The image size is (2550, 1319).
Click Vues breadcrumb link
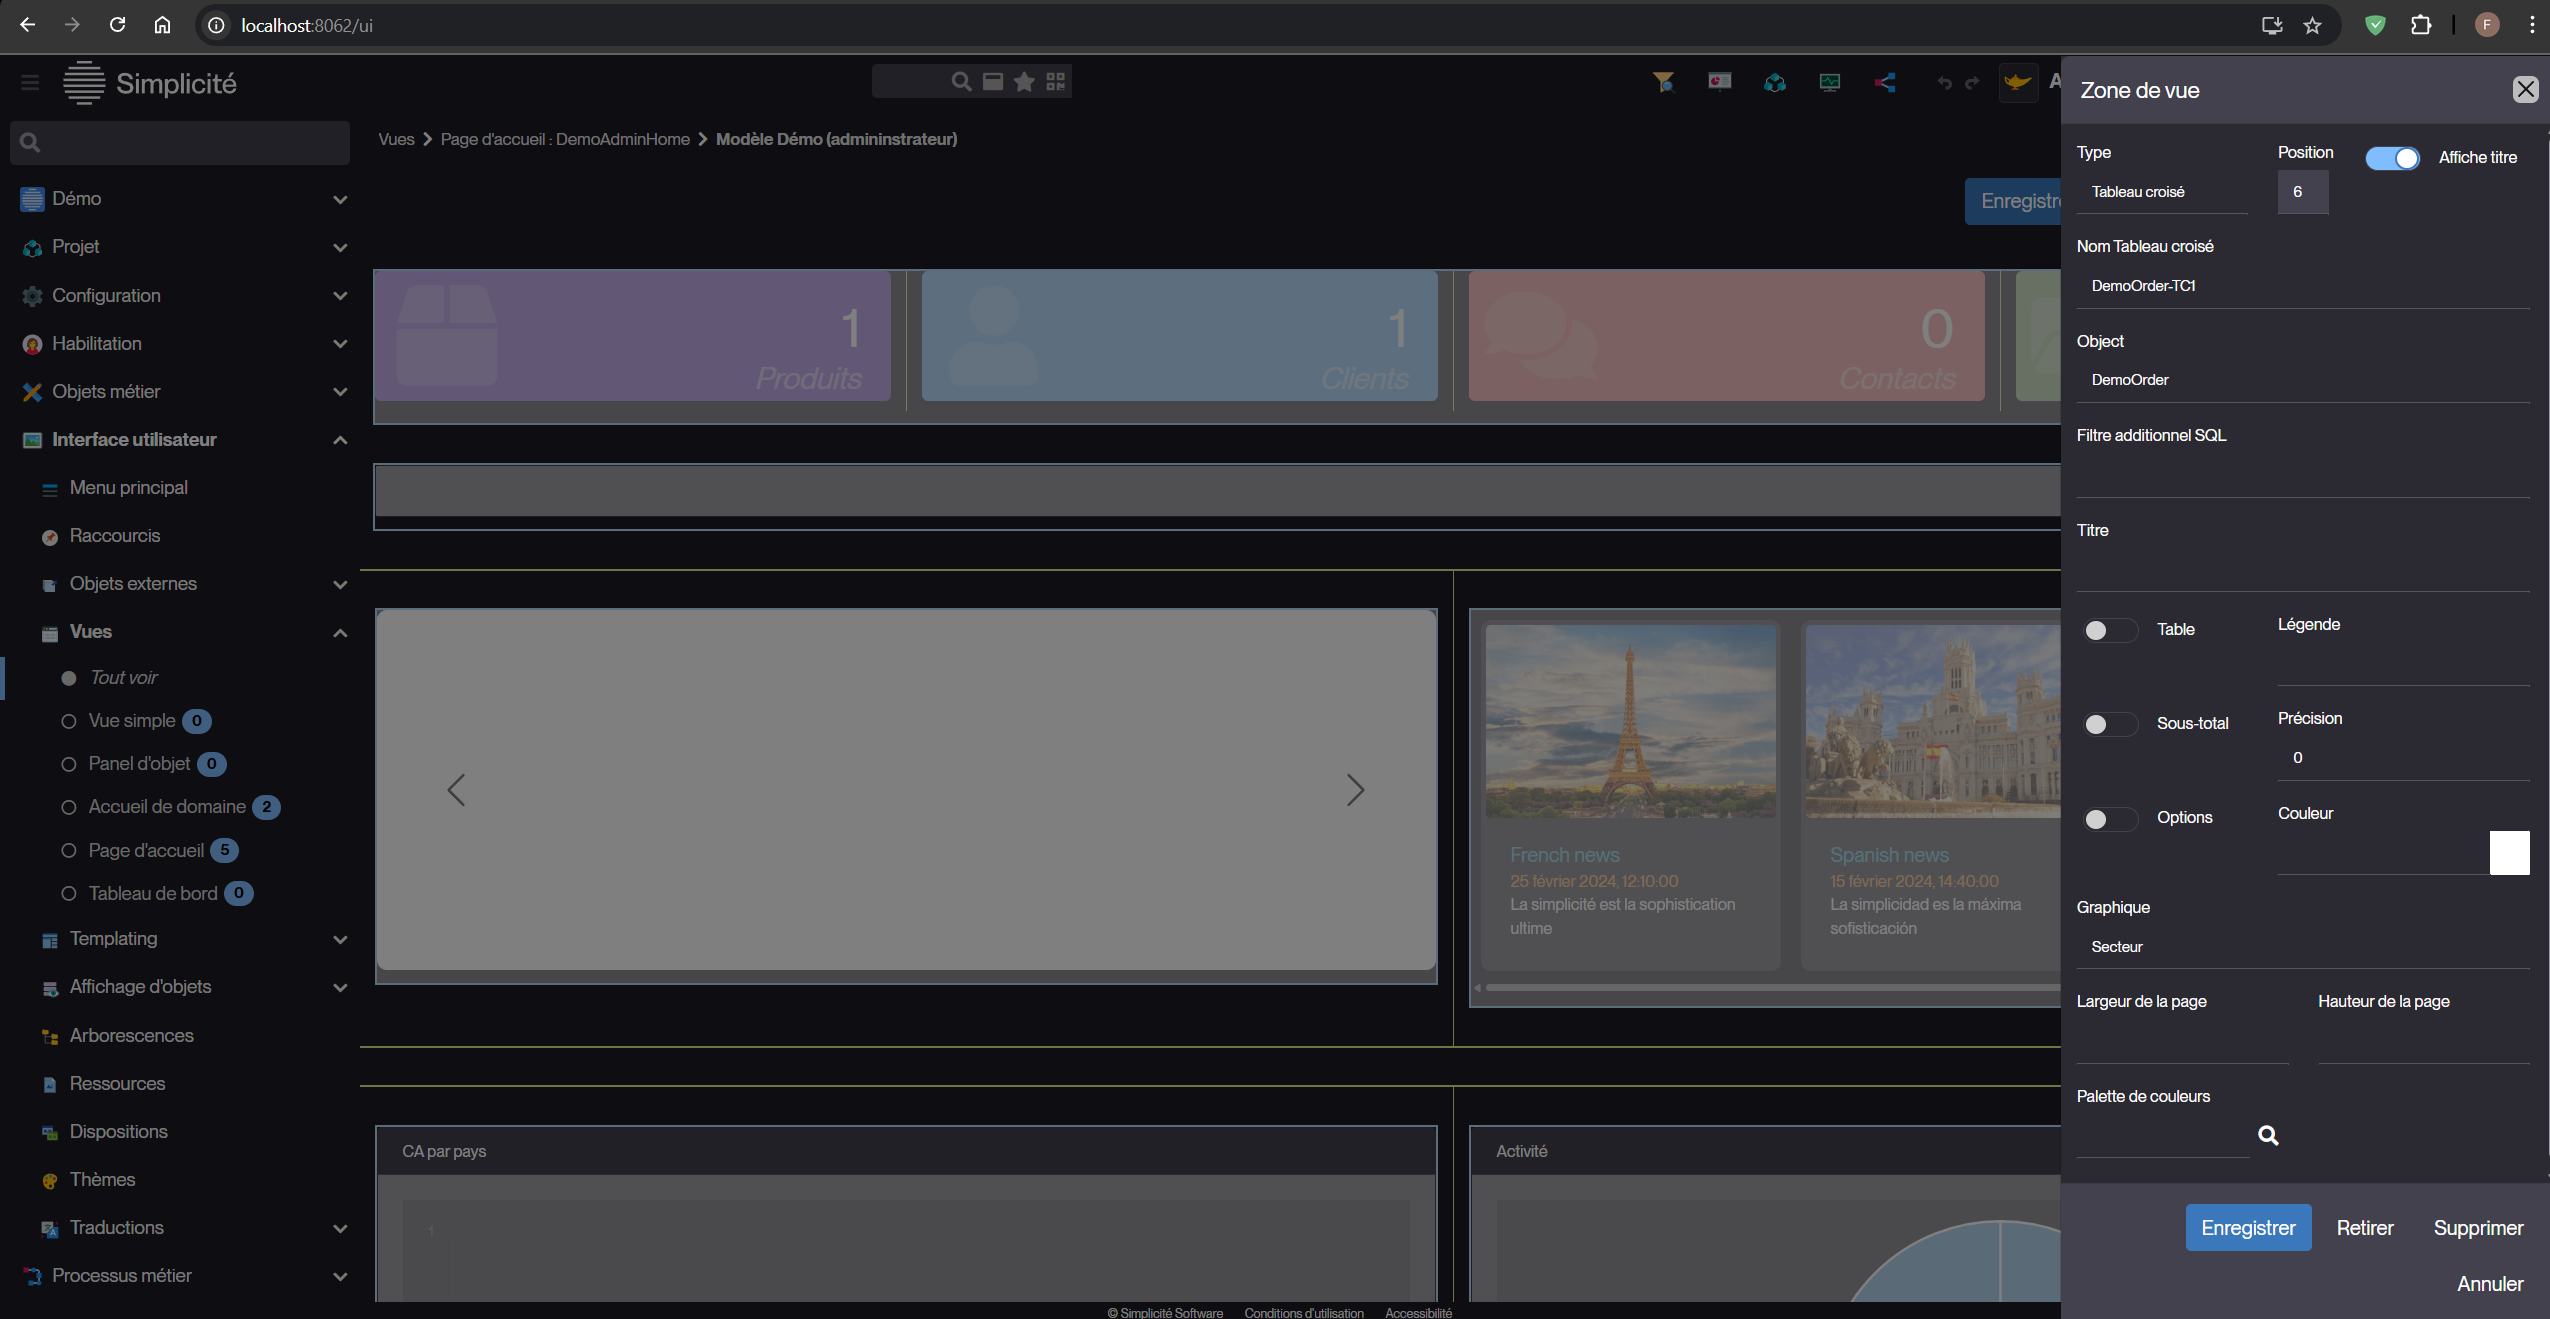tap(396, 139)
